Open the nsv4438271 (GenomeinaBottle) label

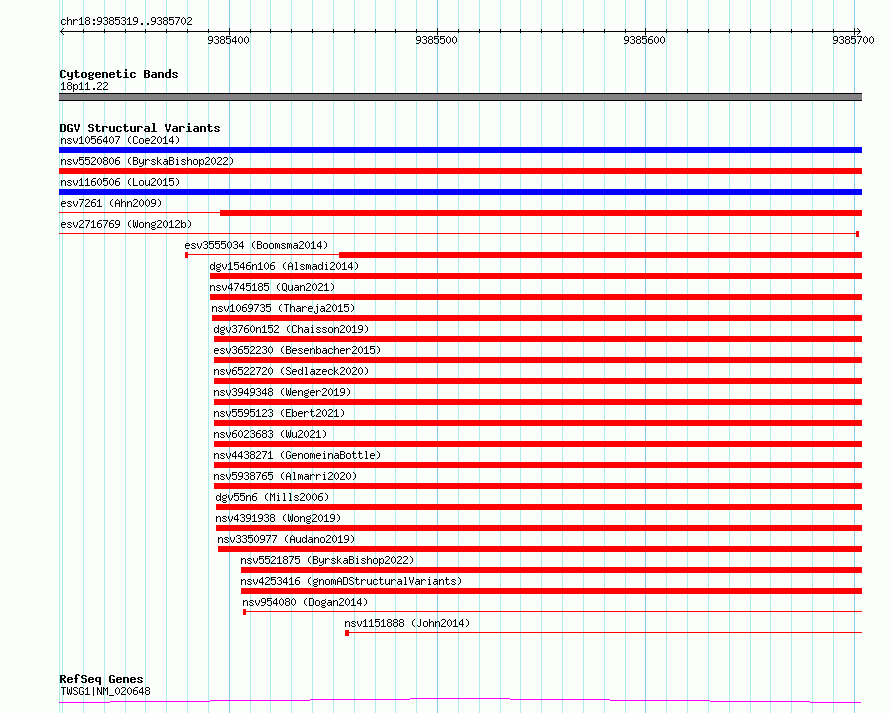click(297, 455)
